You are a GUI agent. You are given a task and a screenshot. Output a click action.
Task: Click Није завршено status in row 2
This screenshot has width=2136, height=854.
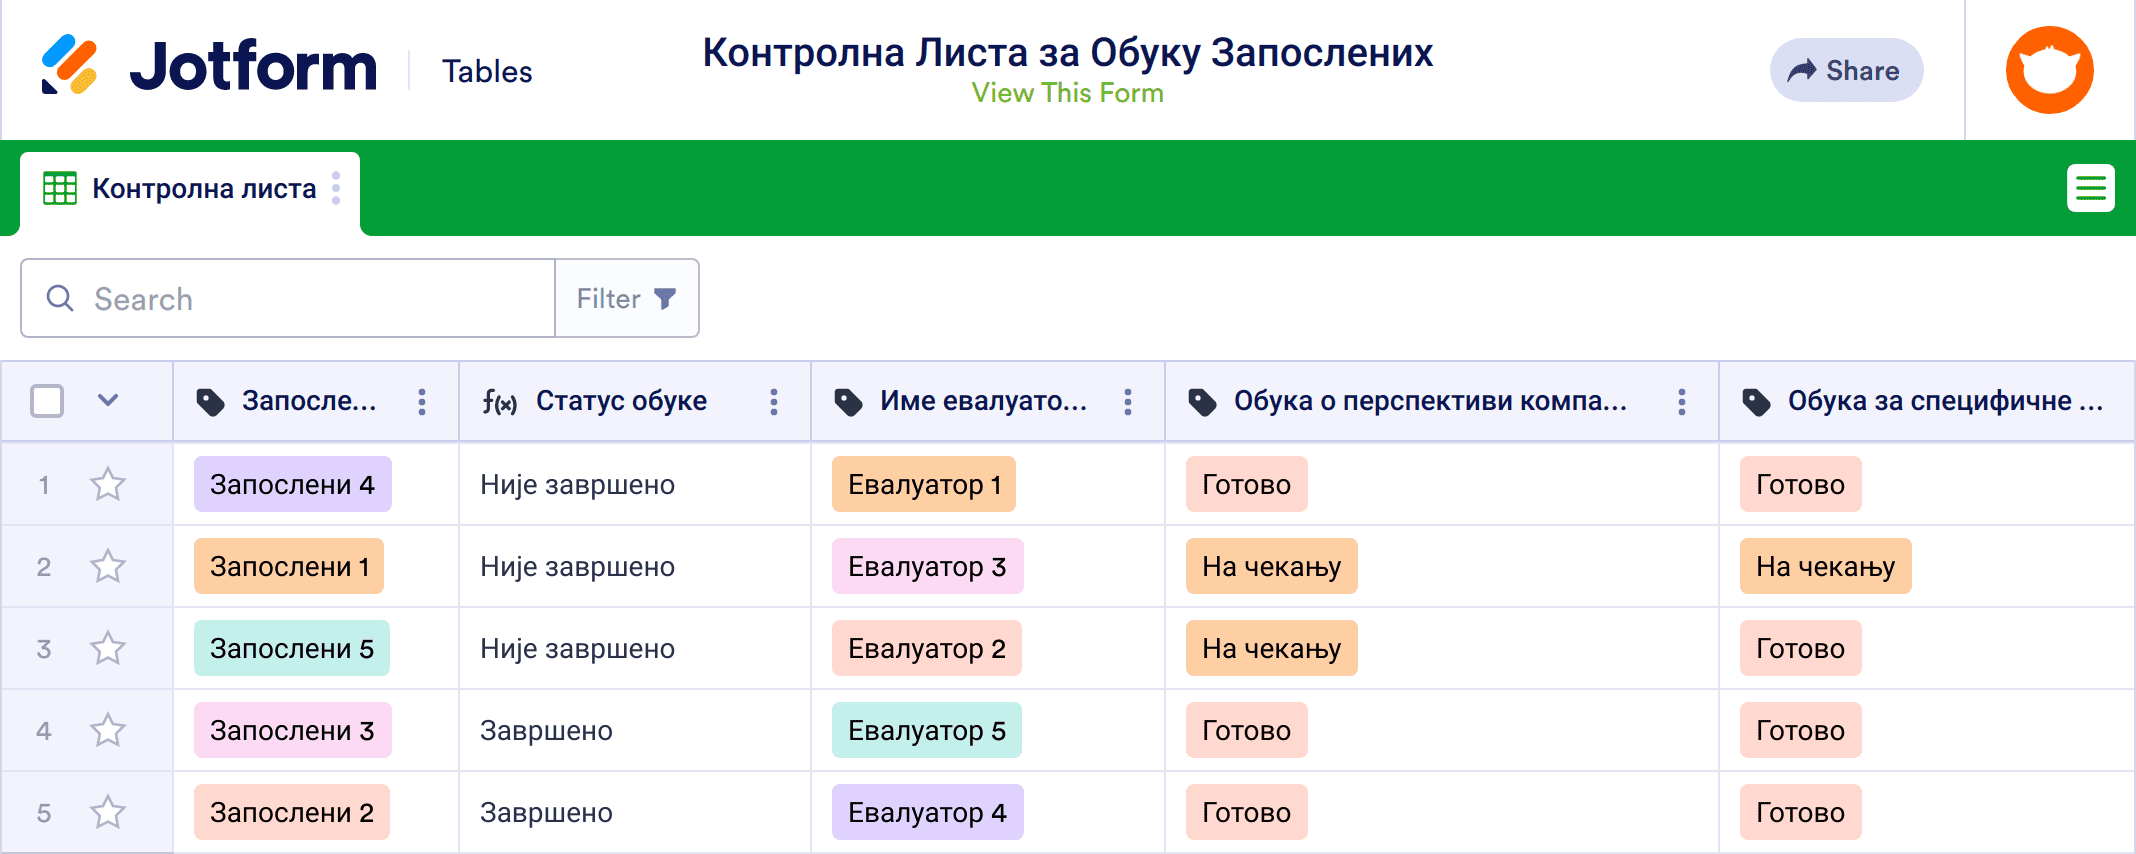[577, 566]
